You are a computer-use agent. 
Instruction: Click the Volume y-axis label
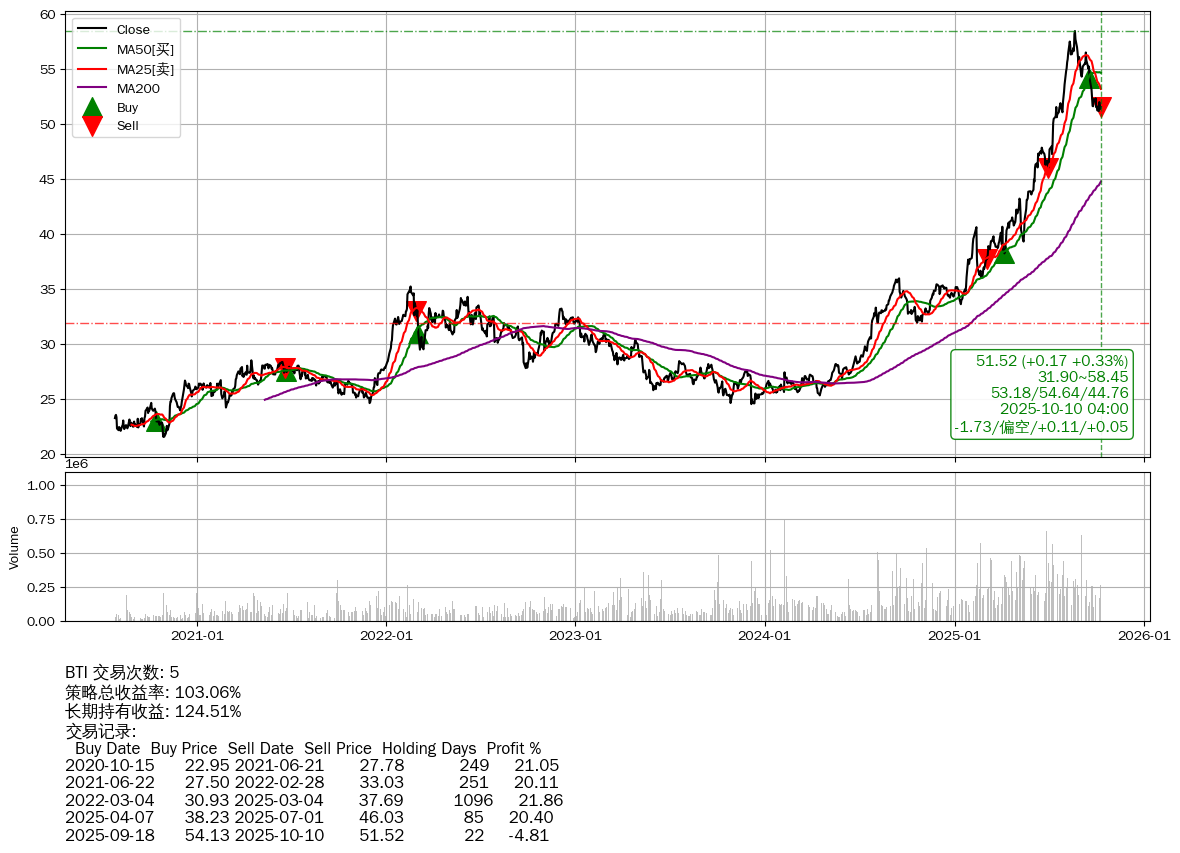14,548
